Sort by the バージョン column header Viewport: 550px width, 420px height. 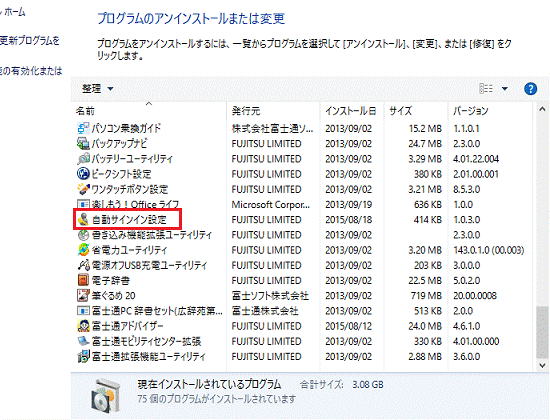click(x=470, y=111)
